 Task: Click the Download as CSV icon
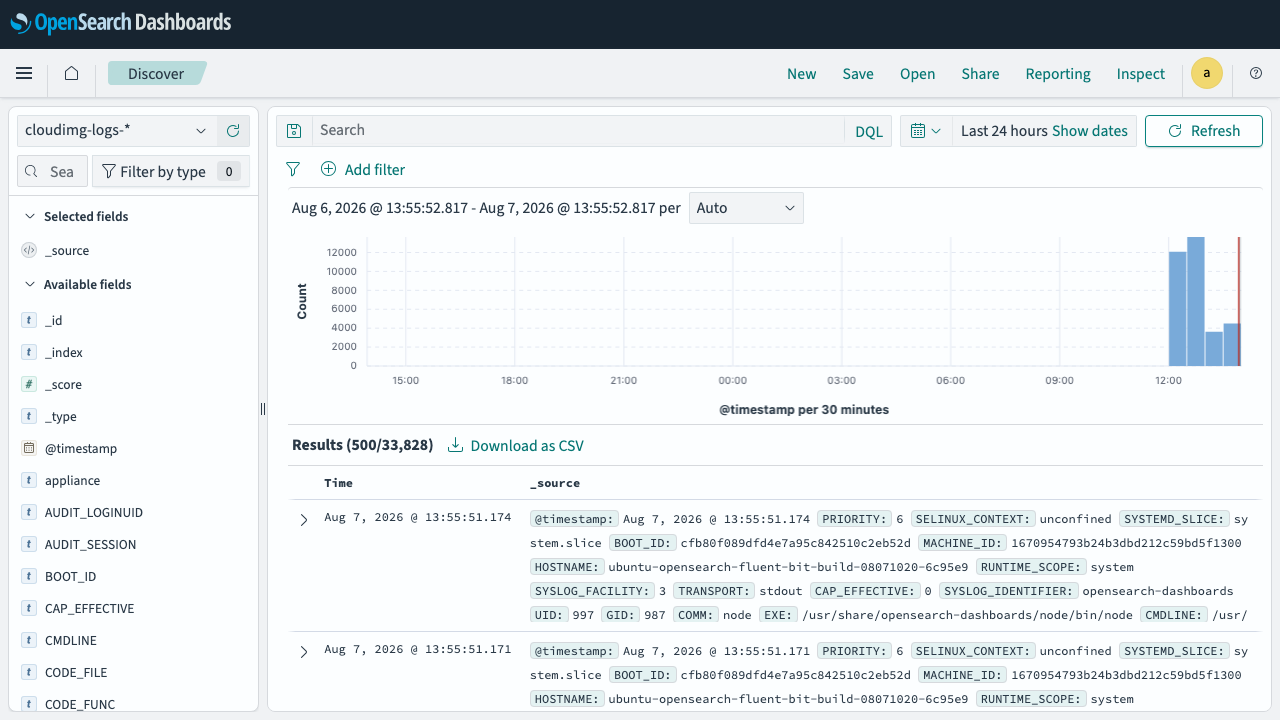pos(455,445)
